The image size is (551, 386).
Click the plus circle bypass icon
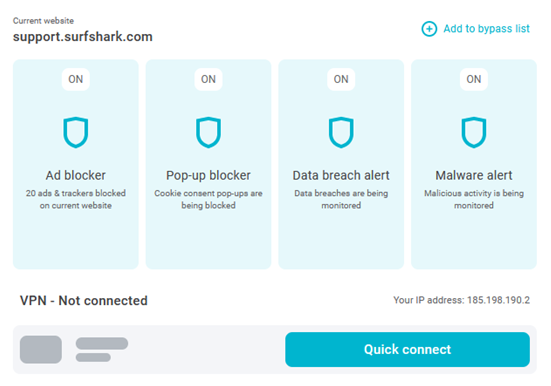pyautogui.click(x=429, y=29)
